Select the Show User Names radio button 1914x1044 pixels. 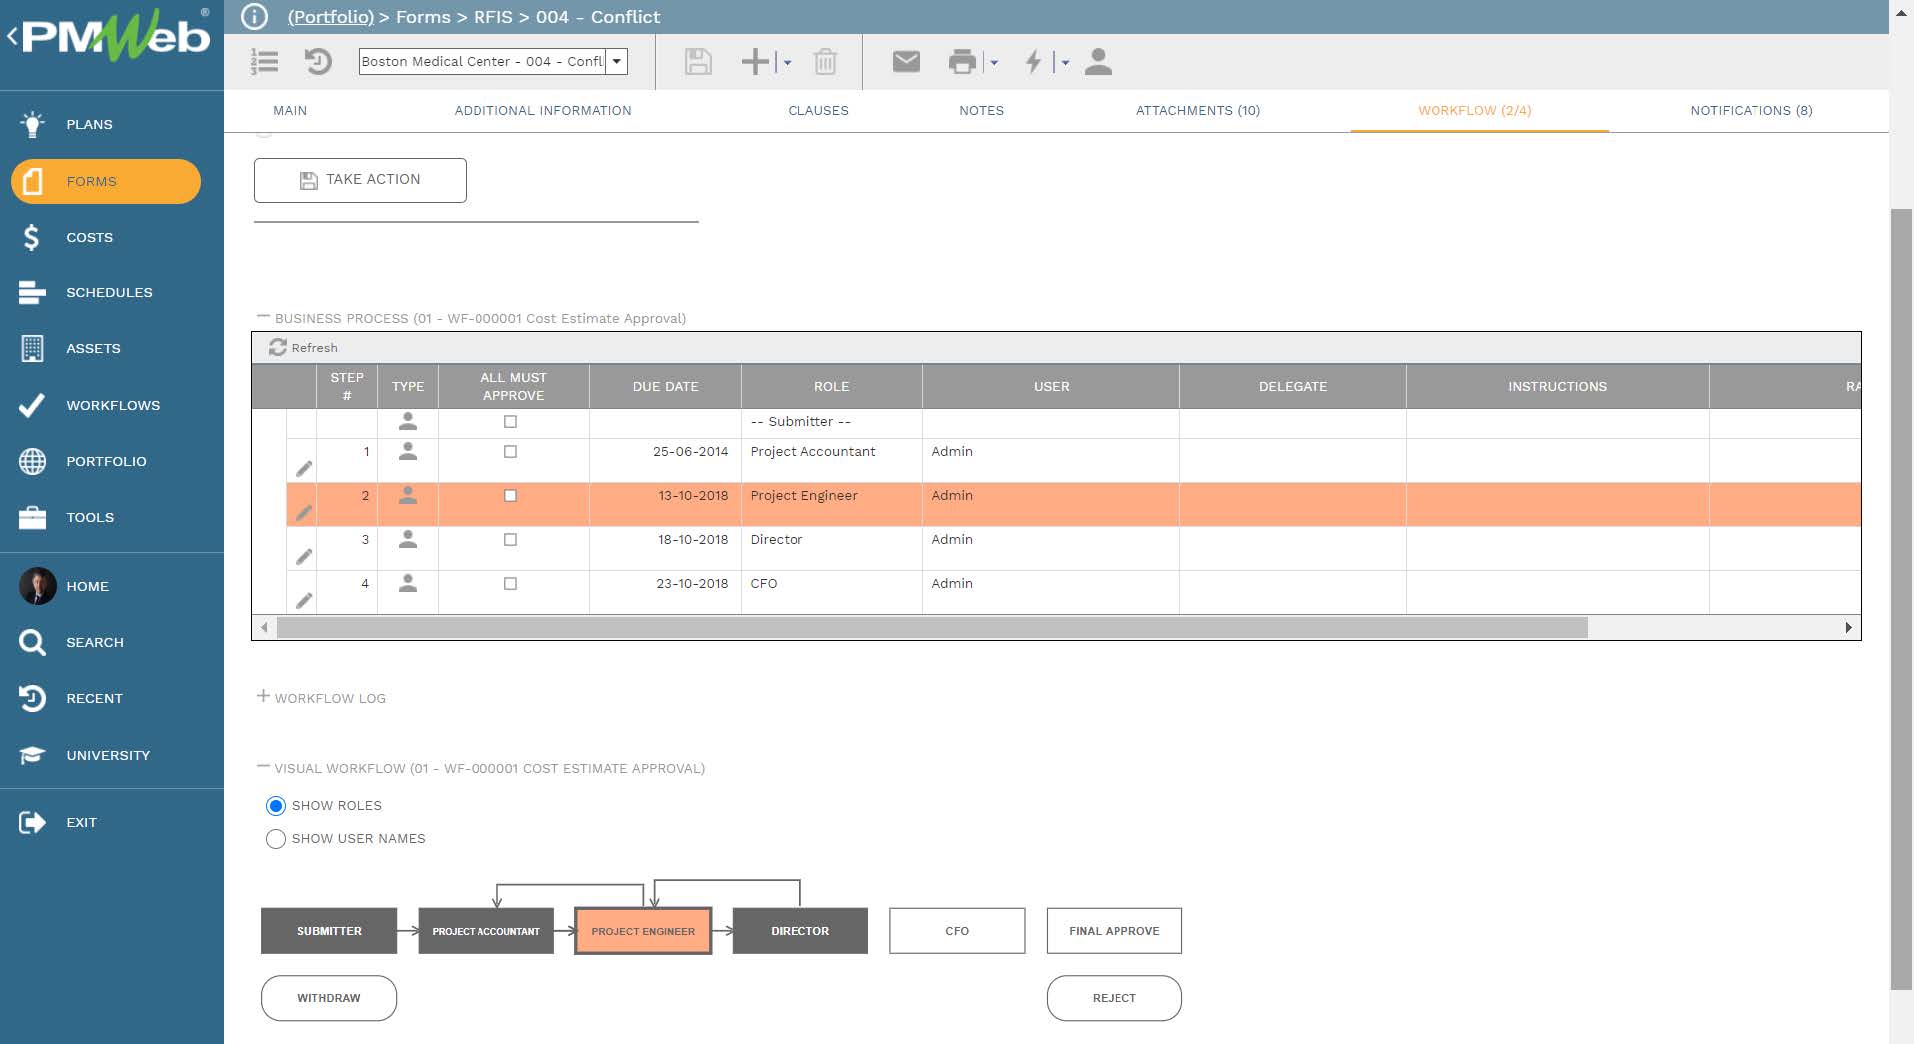pyautogui.click(x=276, y=839)
